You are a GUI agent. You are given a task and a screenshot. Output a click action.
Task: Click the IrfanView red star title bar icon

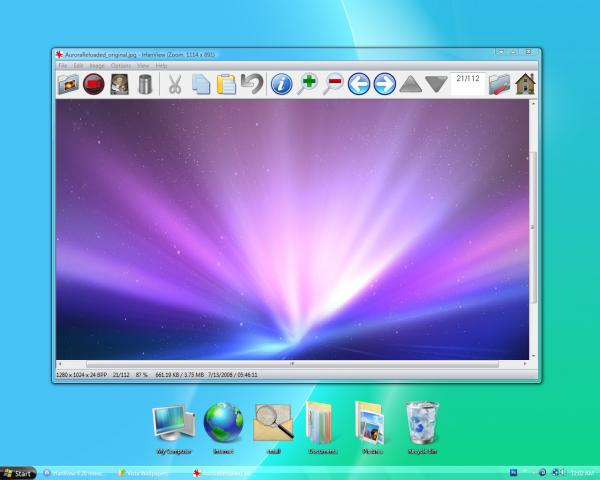59,55
